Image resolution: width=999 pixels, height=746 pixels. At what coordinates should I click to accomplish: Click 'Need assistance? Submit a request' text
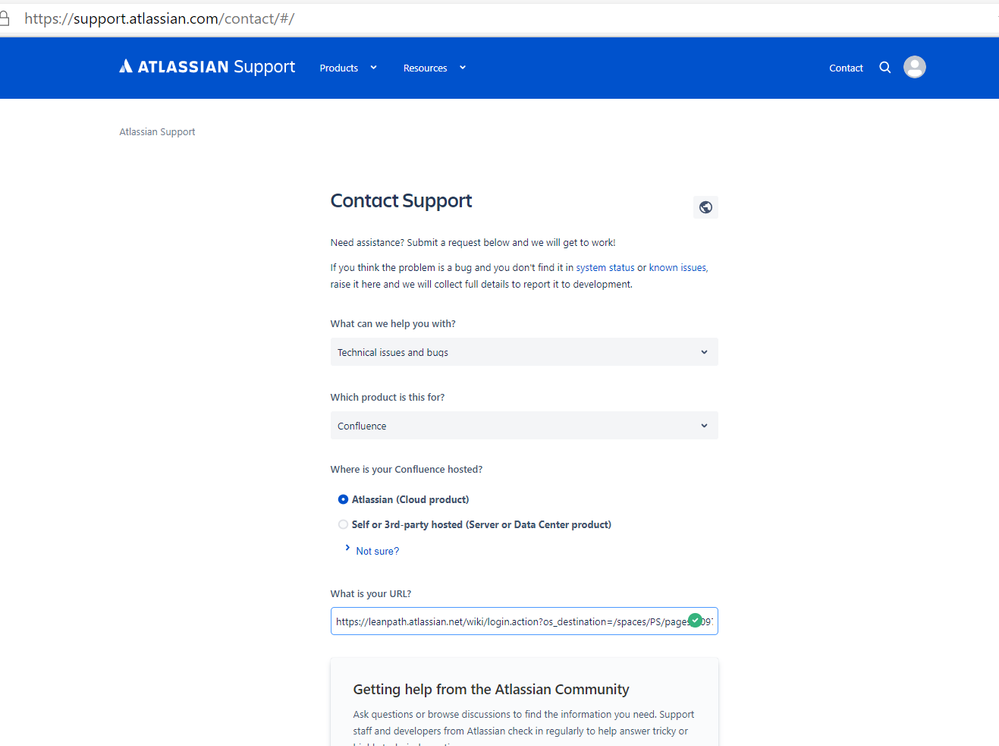point(473,243)
